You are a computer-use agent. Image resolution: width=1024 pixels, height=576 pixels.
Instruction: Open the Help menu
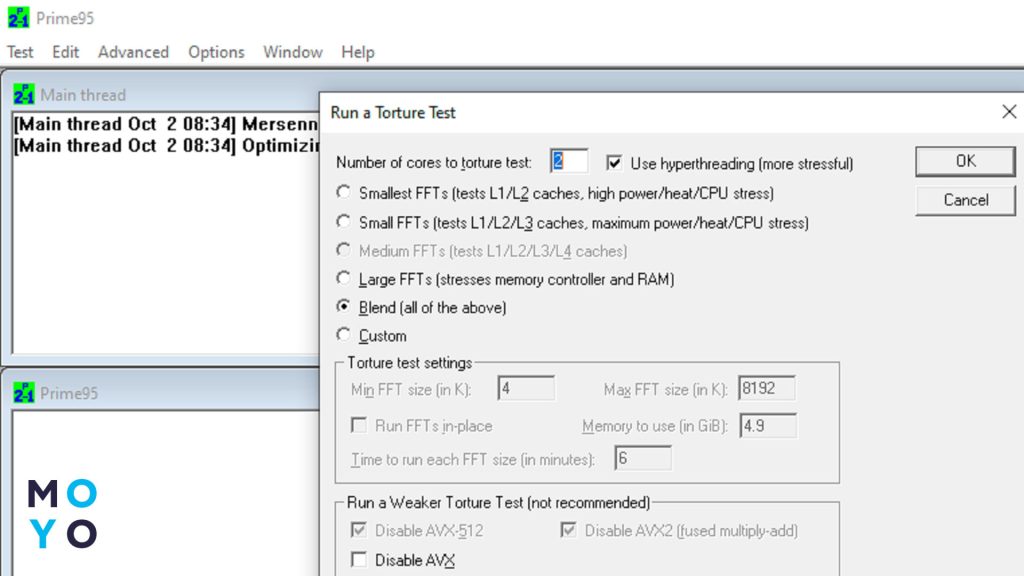(357, 52)
